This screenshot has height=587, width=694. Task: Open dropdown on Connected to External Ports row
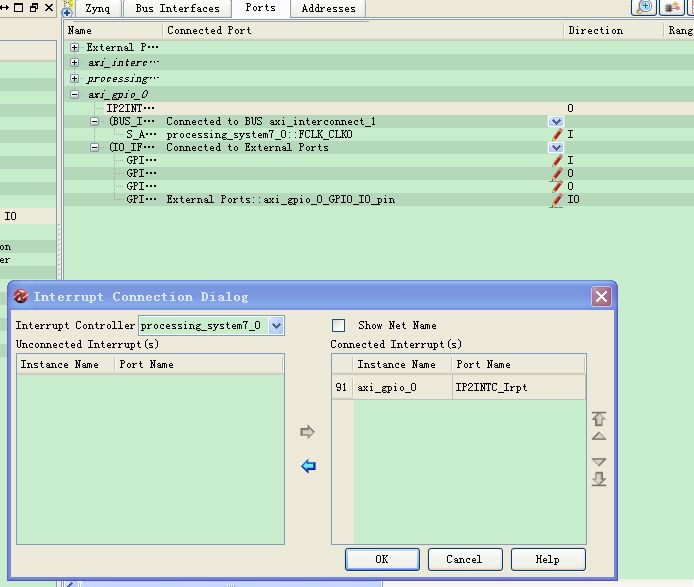(556, 148)
